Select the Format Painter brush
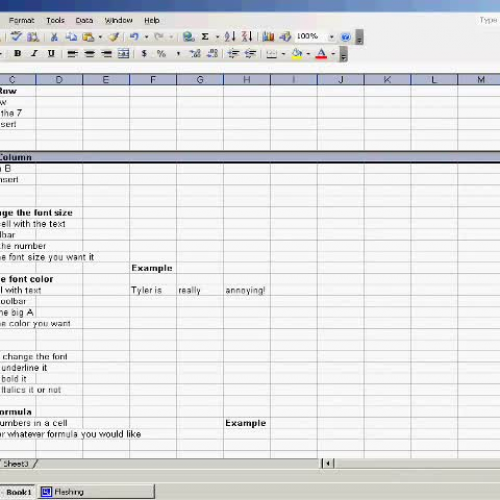500x500 pixels. [114, 36]
